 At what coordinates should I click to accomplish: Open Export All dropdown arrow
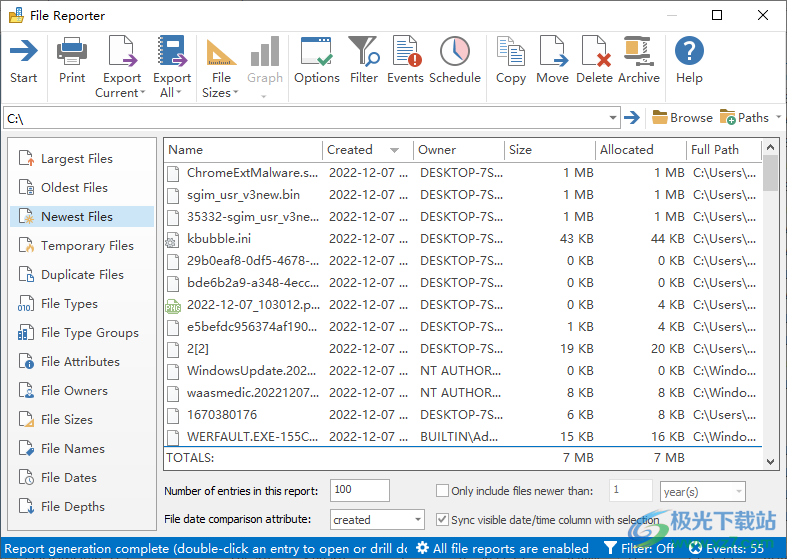pos(178,92)
